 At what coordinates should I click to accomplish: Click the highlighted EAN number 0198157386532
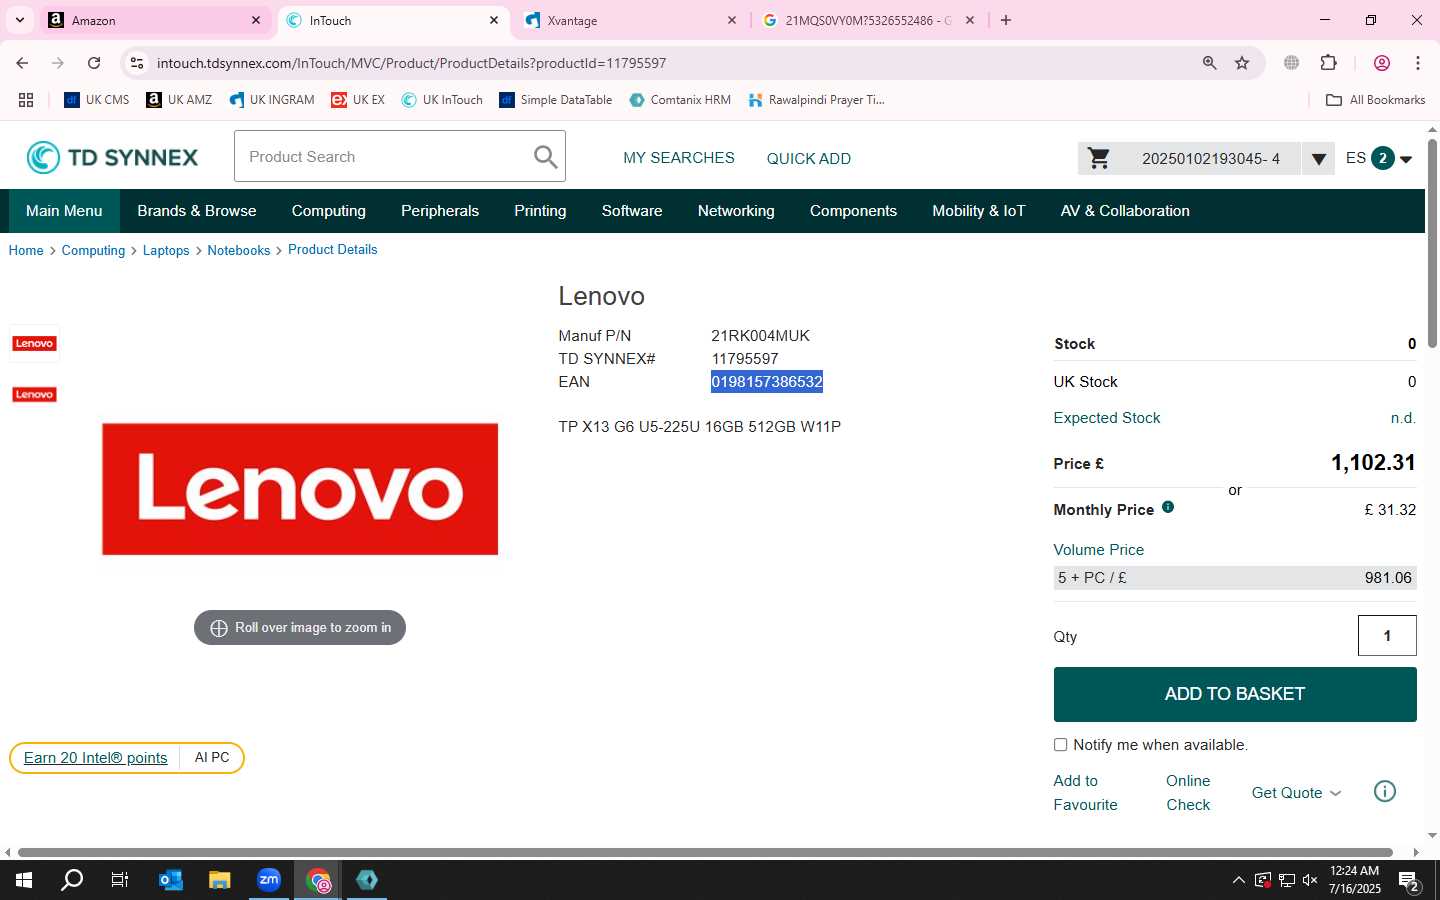click(767, 382)
